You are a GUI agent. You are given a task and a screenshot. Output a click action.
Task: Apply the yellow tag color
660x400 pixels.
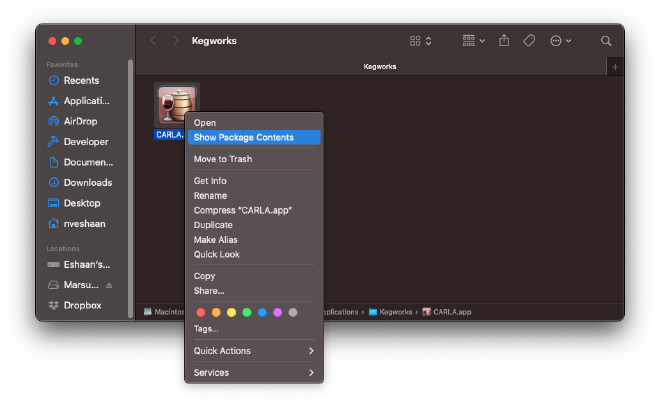tap(232, 312)
